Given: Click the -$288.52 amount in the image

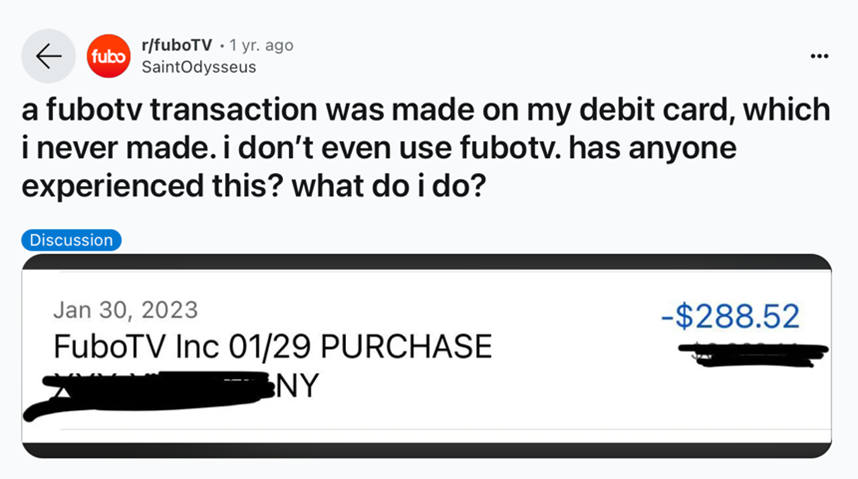Looking at the screenshot, I should click(x=730, y=316).
